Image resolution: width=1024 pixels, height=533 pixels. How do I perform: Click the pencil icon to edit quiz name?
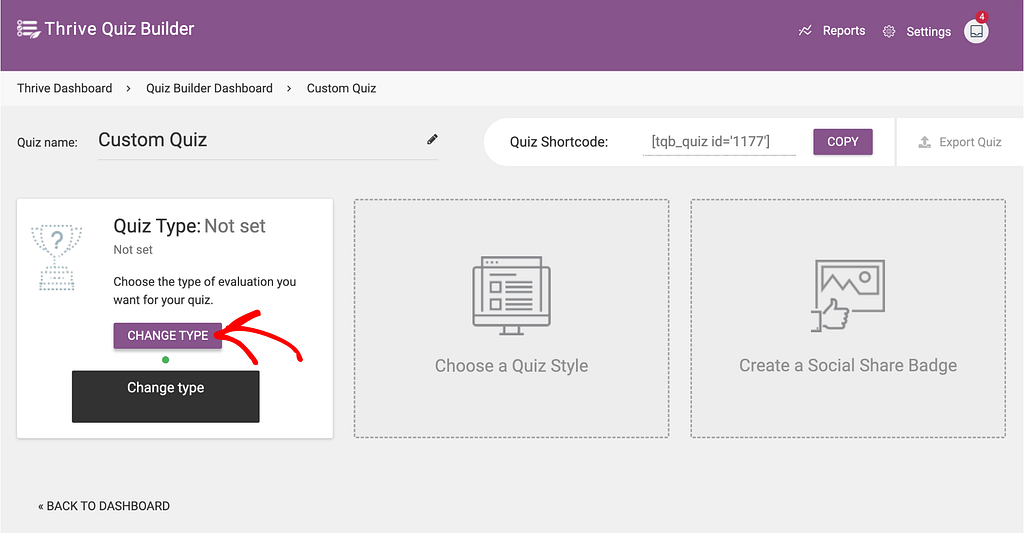tap(432, 140)
